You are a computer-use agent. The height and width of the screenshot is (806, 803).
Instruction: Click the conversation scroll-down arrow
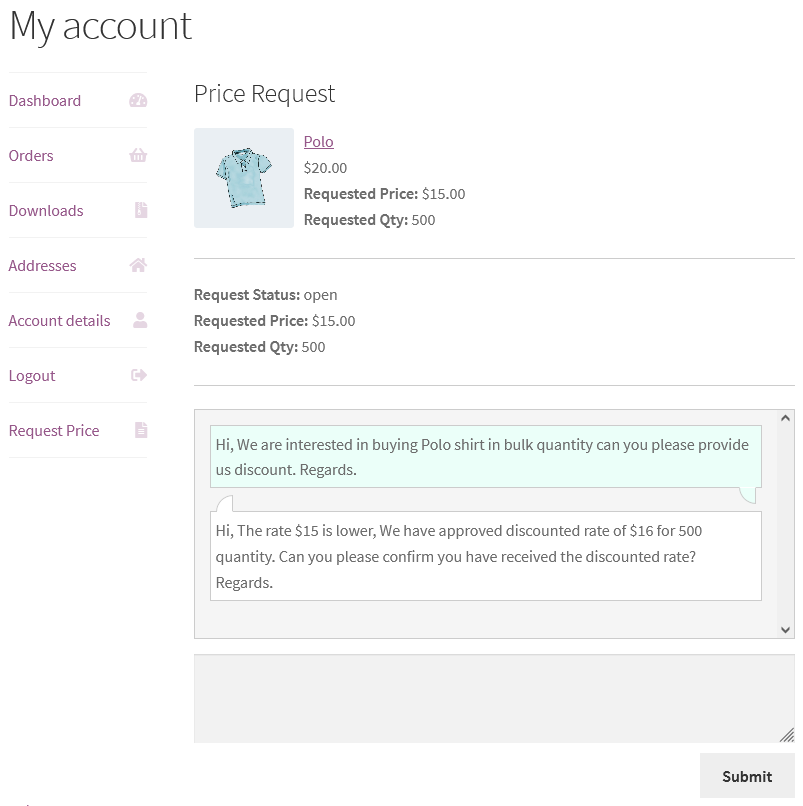coord(784,629)
